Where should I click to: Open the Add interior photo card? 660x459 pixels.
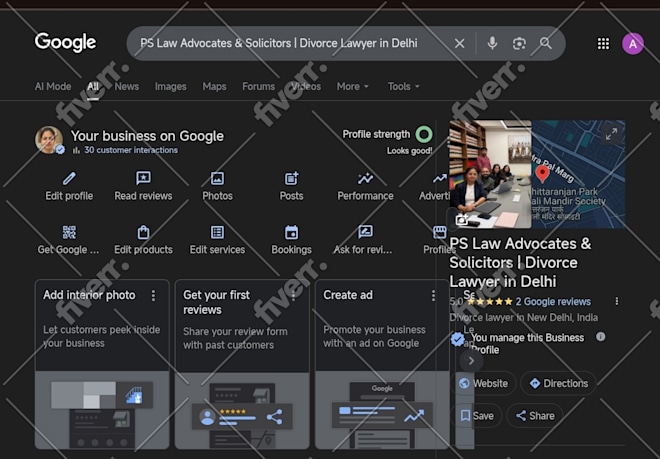102,364
